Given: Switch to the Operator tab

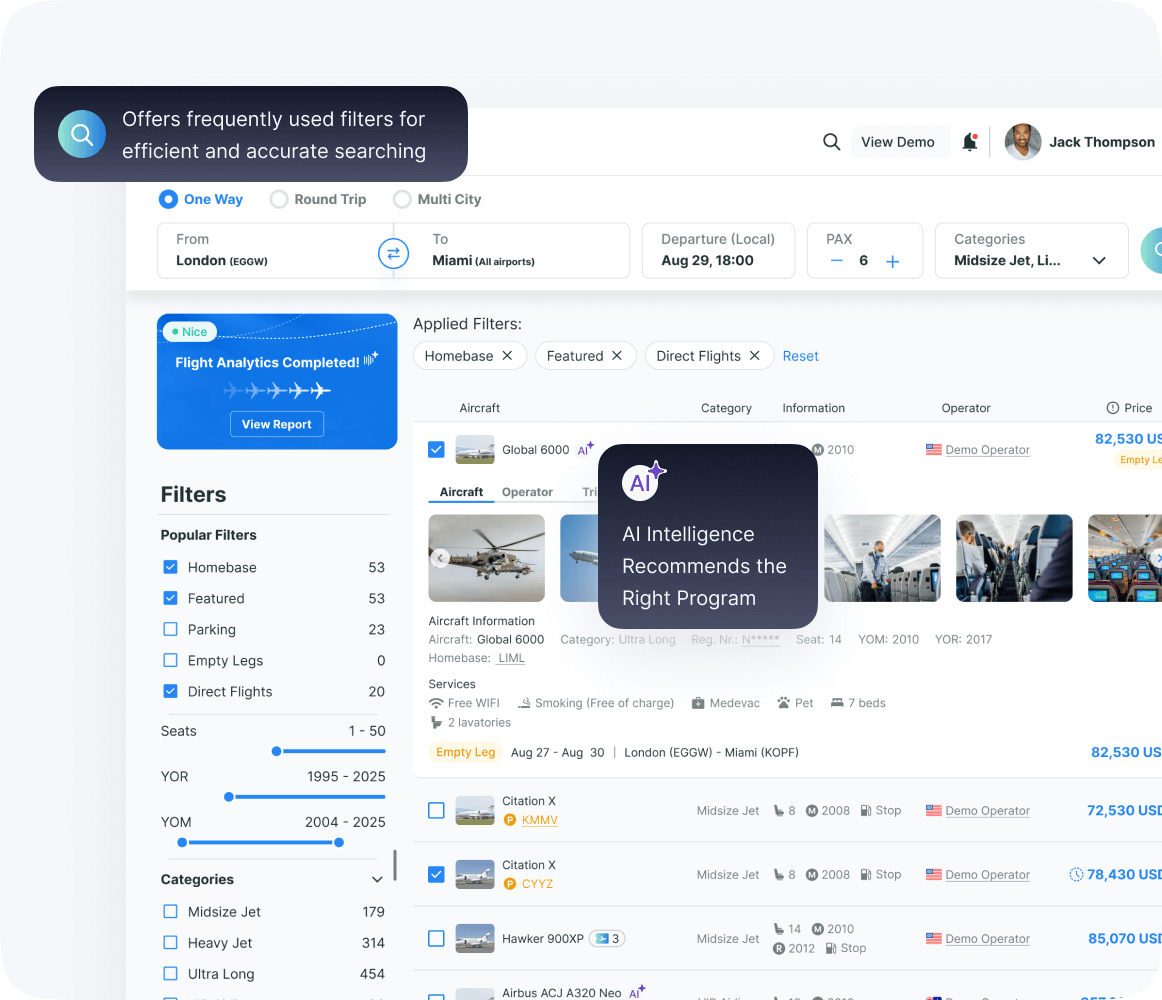Looking at the screenshot, I should (x=527, y=492).
